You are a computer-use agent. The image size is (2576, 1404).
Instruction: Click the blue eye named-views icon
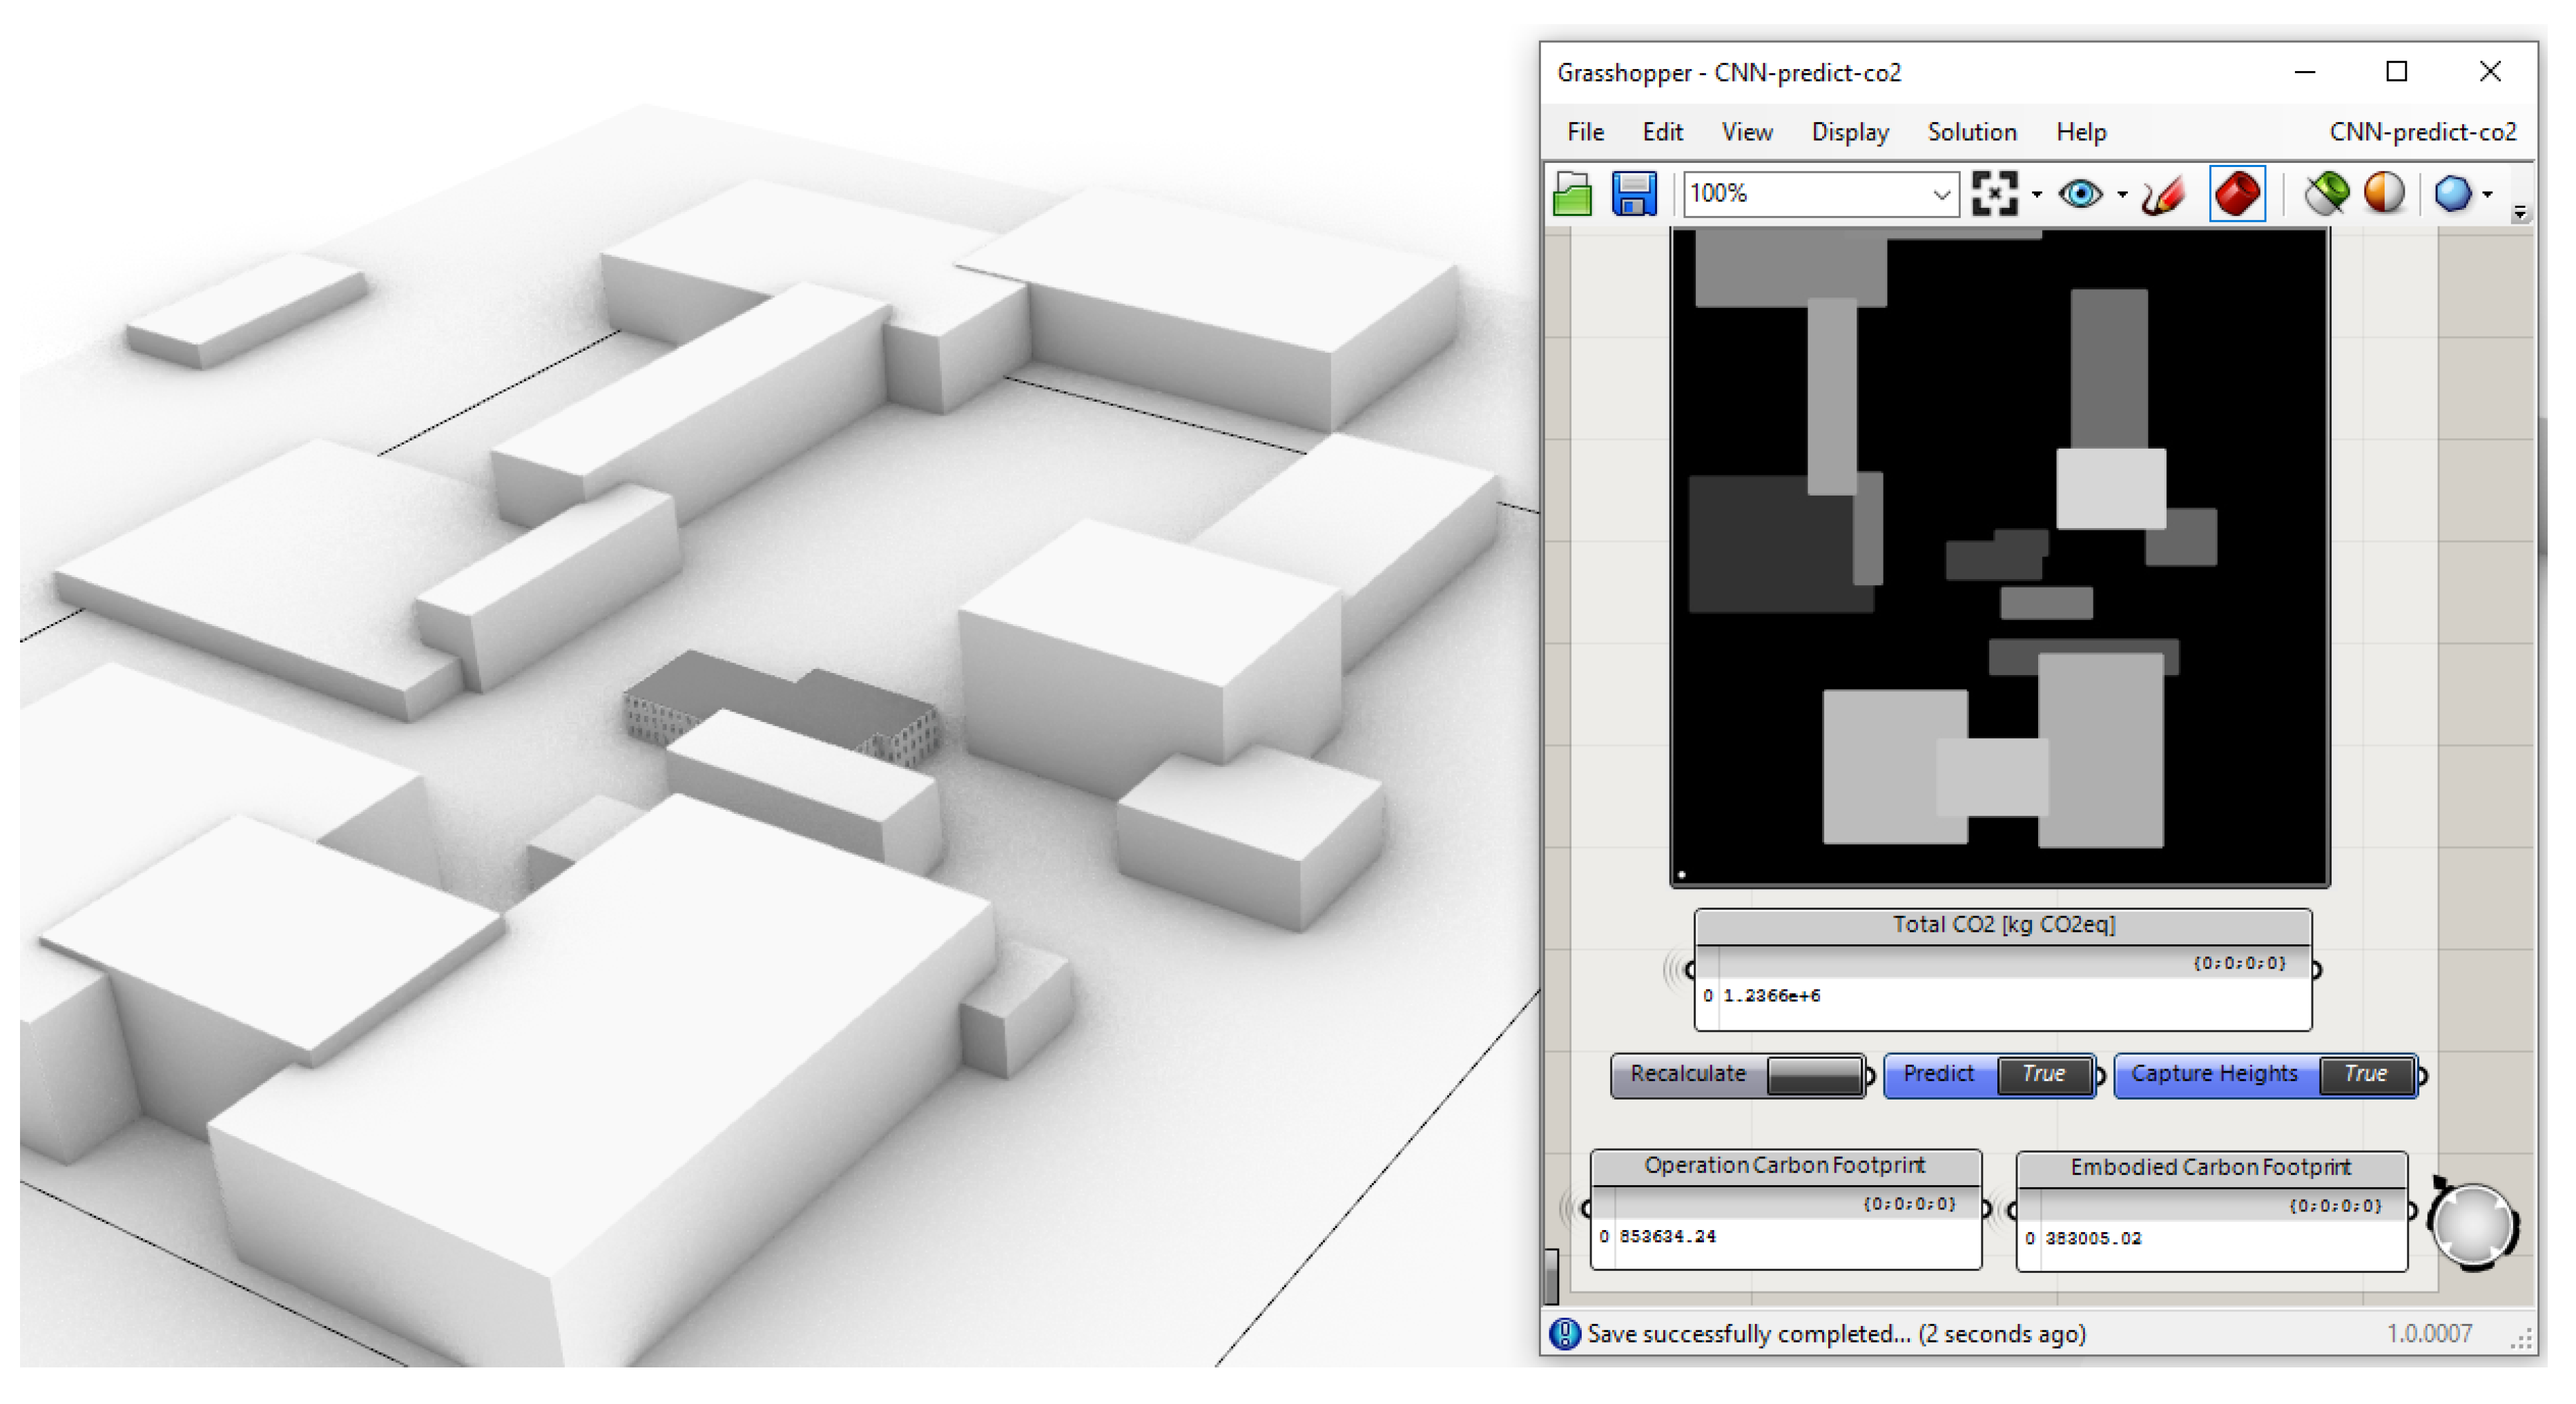[2080, 193]
